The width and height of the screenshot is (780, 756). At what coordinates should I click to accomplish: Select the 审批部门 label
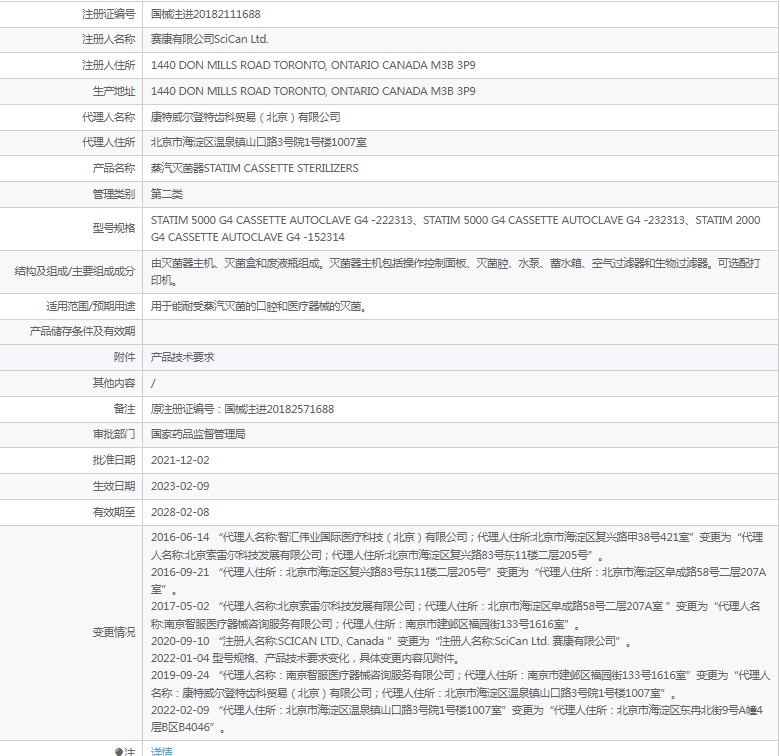[113, 434]
